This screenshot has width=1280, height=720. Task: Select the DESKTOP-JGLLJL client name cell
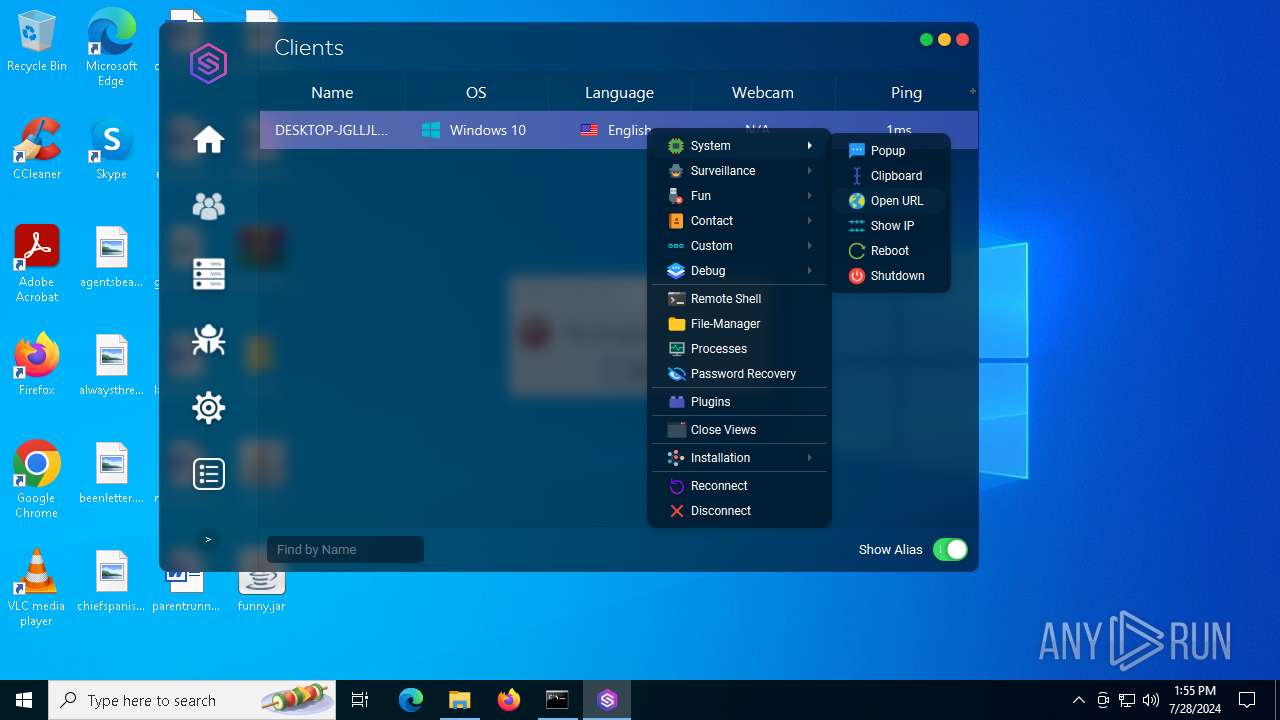[332, 130]
